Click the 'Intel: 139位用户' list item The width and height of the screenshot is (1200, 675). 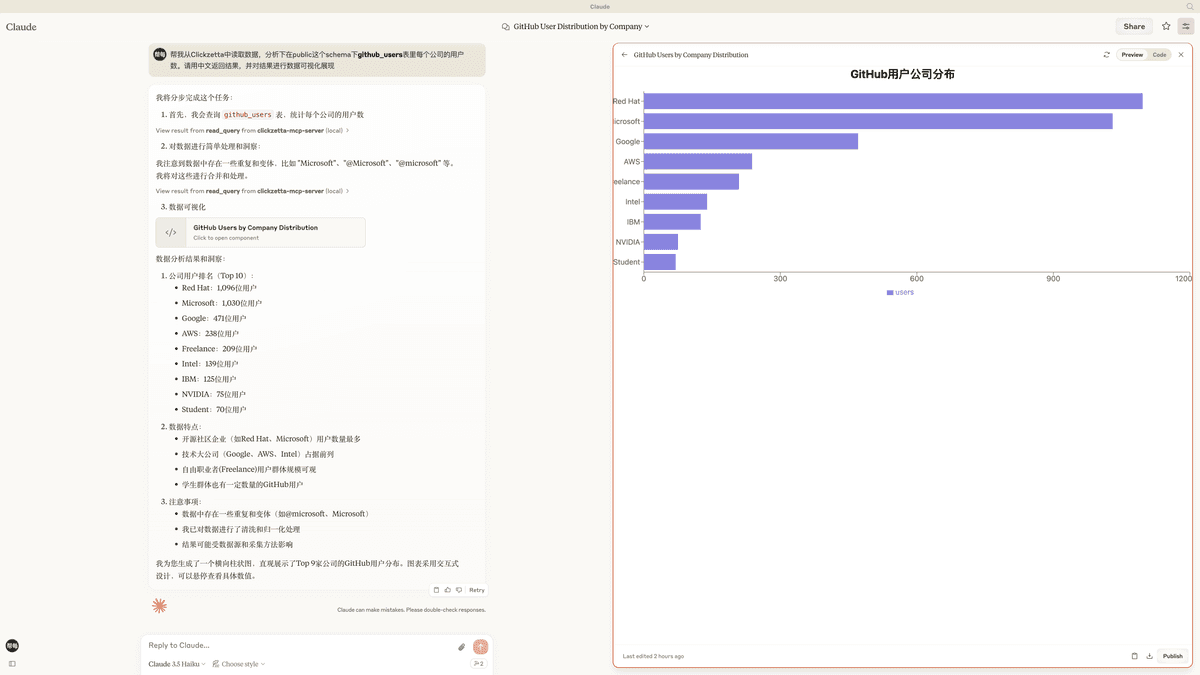tap(209, 364)
